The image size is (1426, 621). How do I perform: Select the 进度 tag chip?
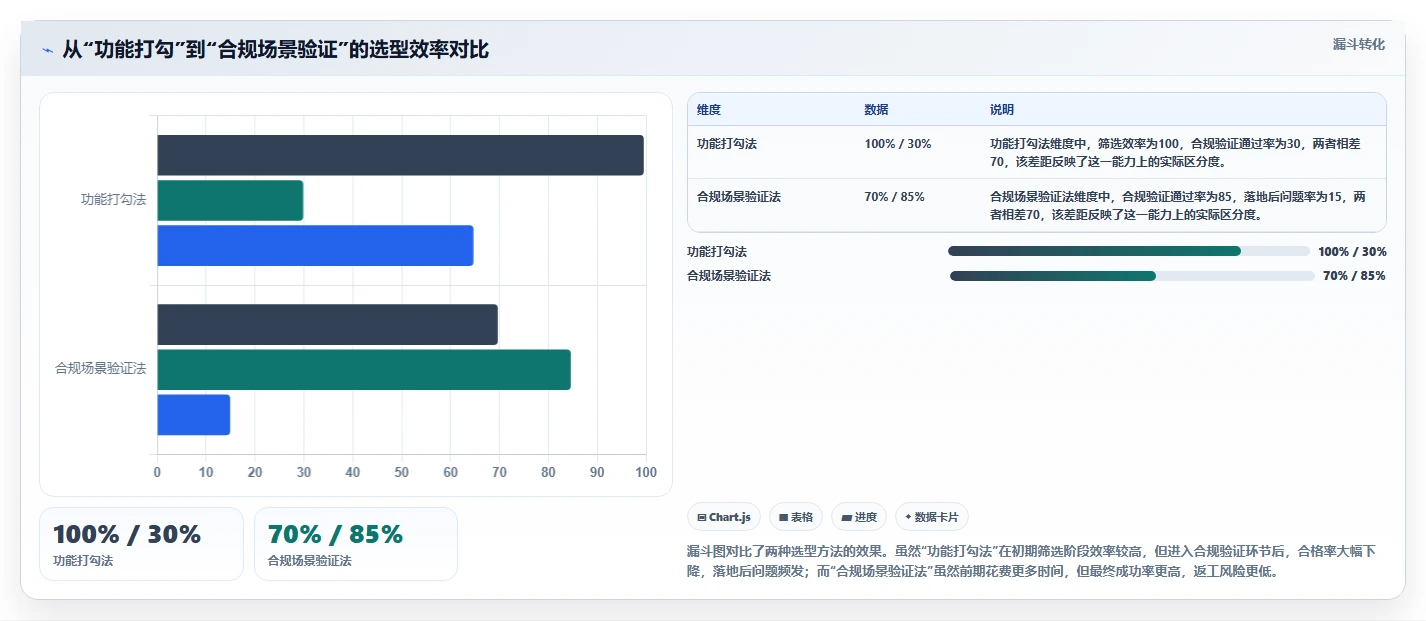tap(859, 517)
